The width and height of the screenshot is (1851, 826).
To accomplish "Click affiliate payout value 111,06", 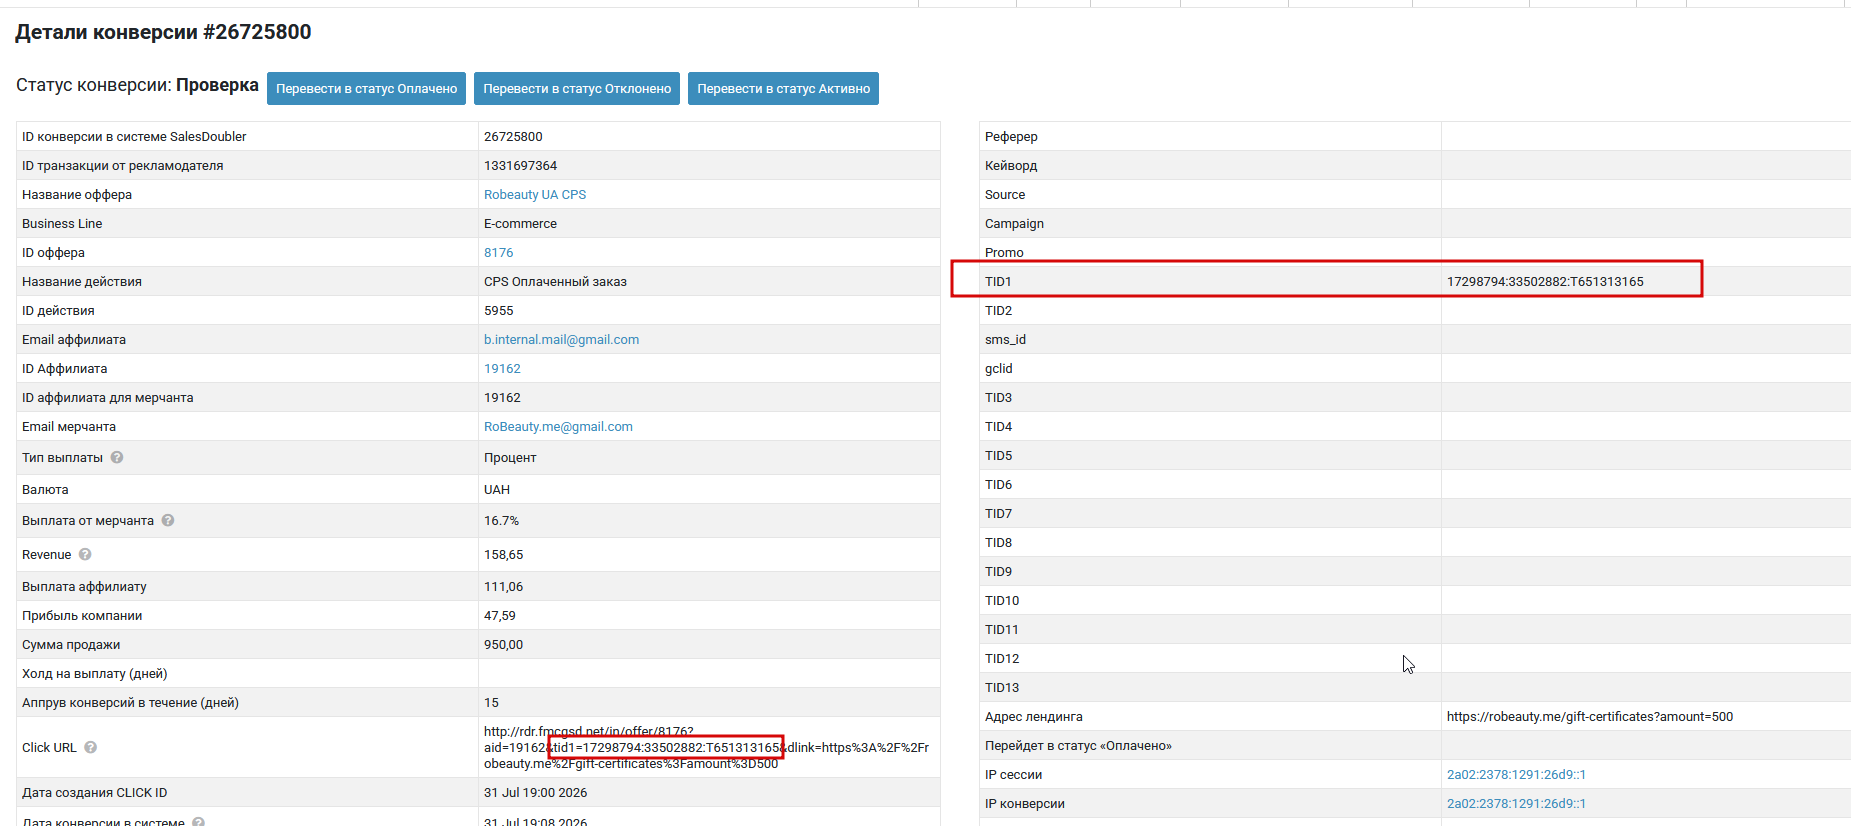I will 503,587.
